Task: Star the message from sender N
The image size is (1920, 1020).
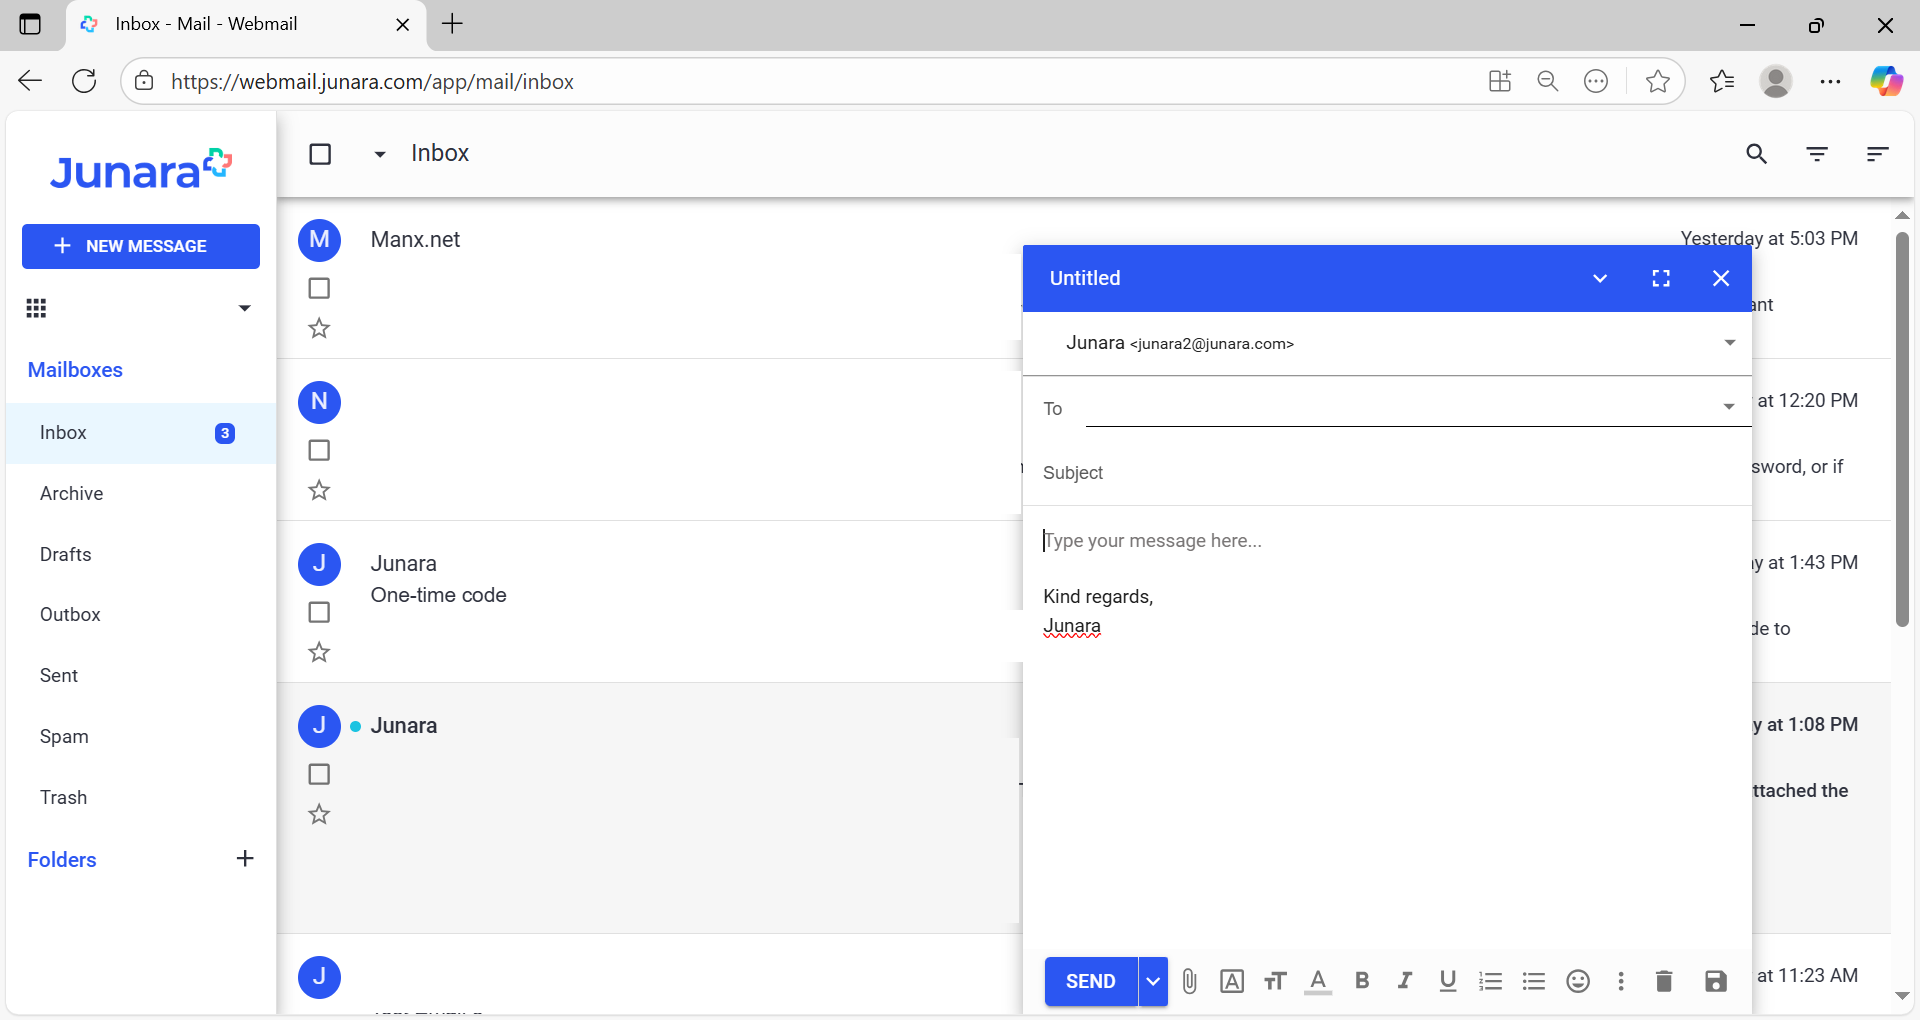Action: pyautogui.click(x=319, y=490)
